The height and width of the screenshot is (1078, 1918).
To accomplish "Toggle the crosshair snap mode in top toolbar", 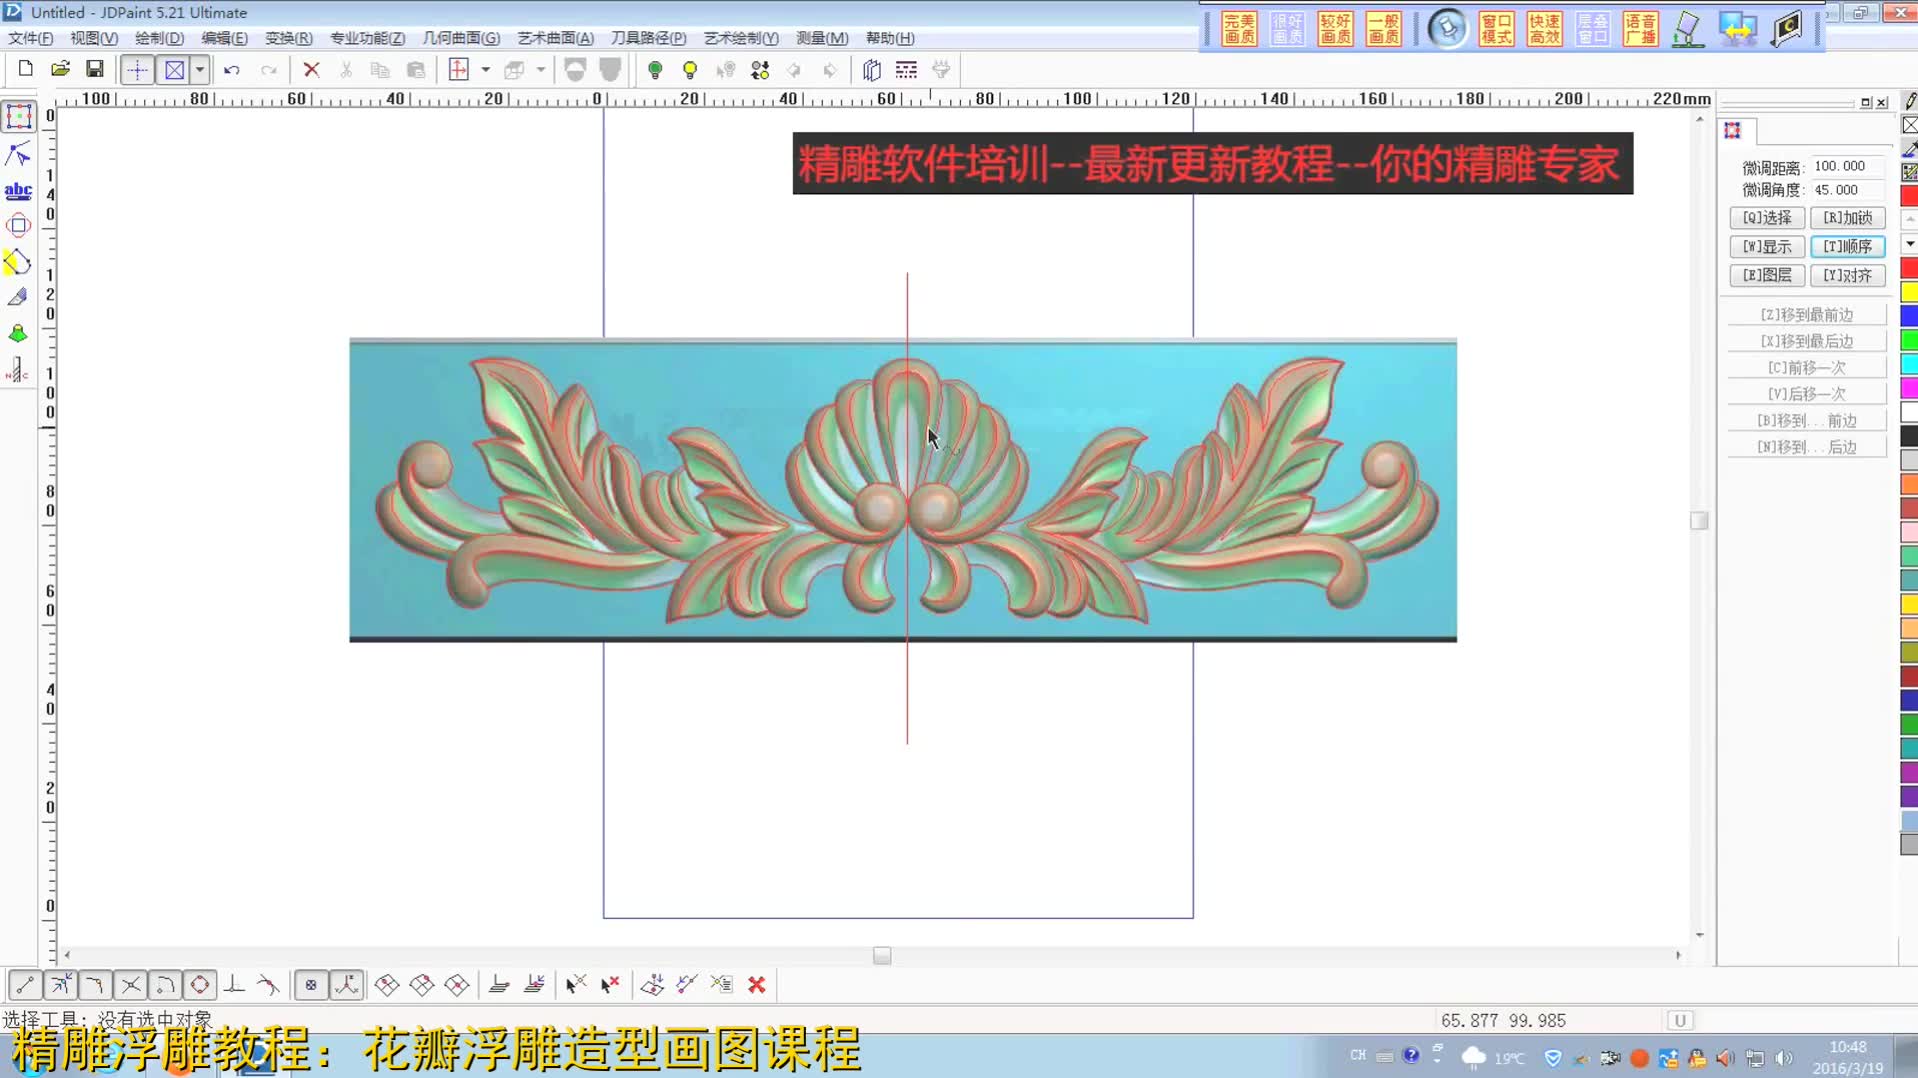I will coord(137,69).
